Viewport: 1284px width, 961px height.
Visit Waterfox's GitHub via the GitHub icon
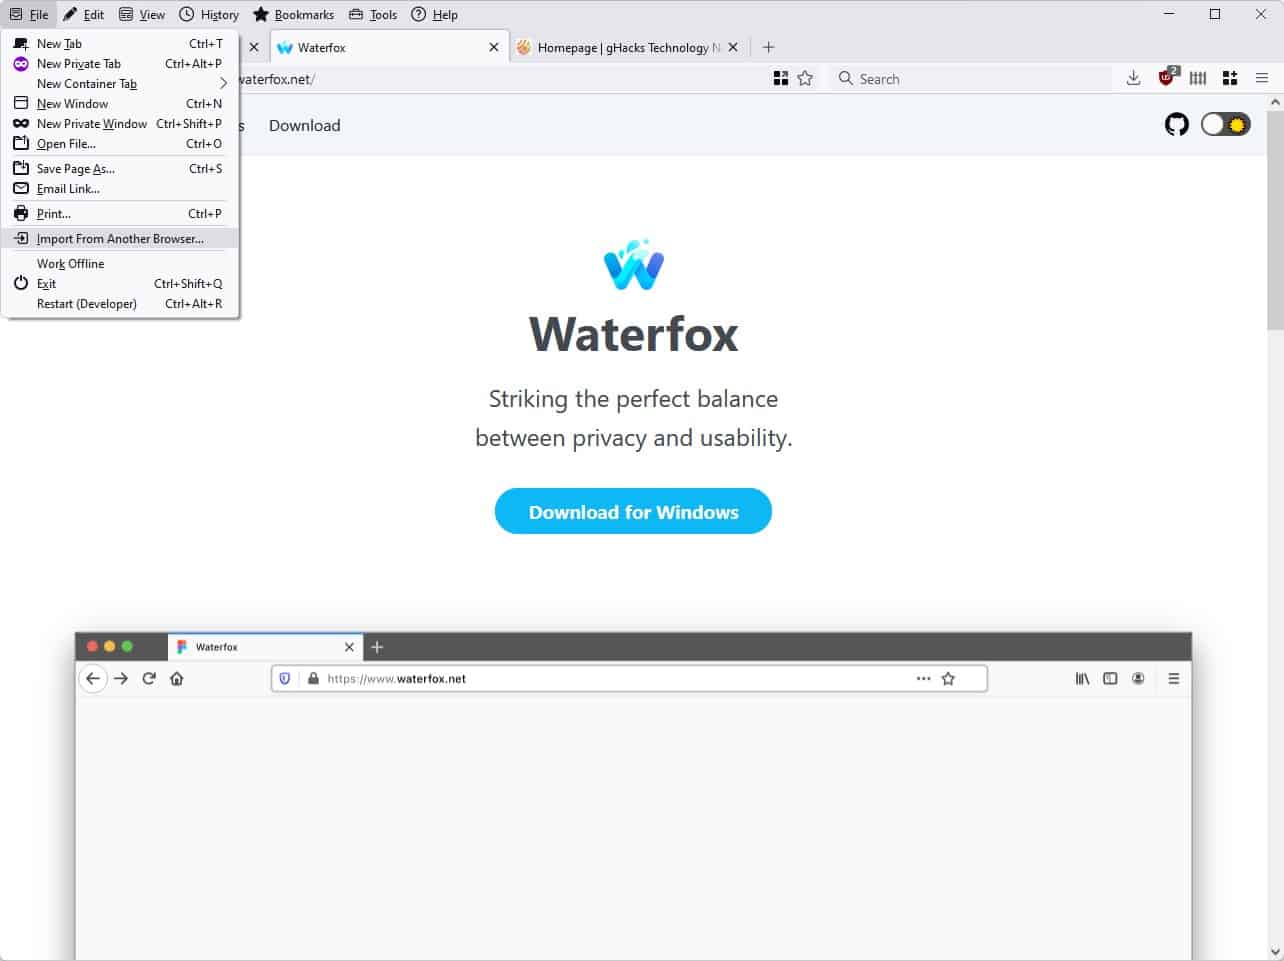[x=1176, y=124]
